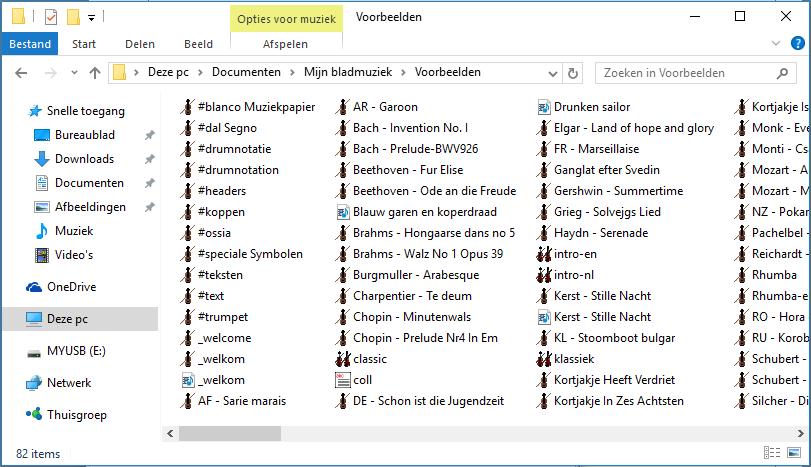Viewport: 811px width, 467px height.
Task: Select the coll file icon
Action: 342,380
